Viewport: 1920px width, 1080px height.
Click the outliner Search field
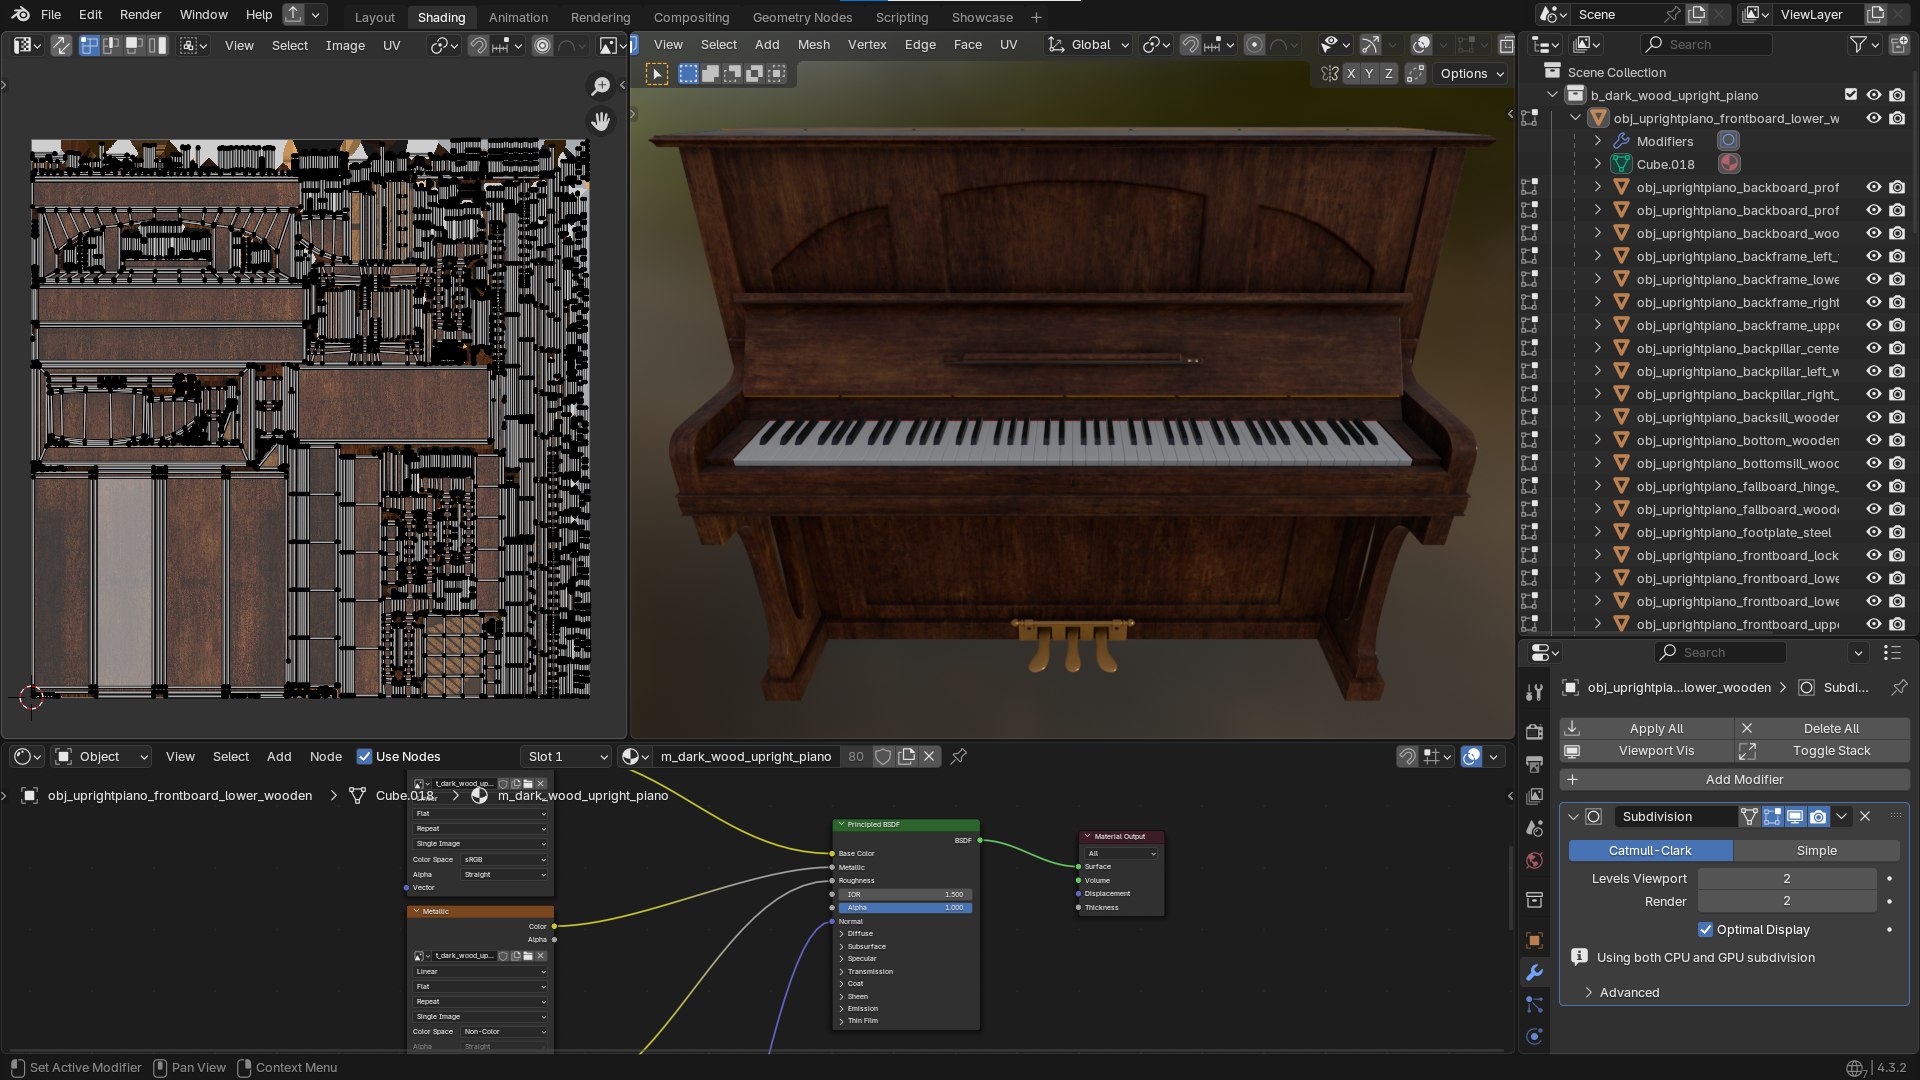coord(1706,44)
